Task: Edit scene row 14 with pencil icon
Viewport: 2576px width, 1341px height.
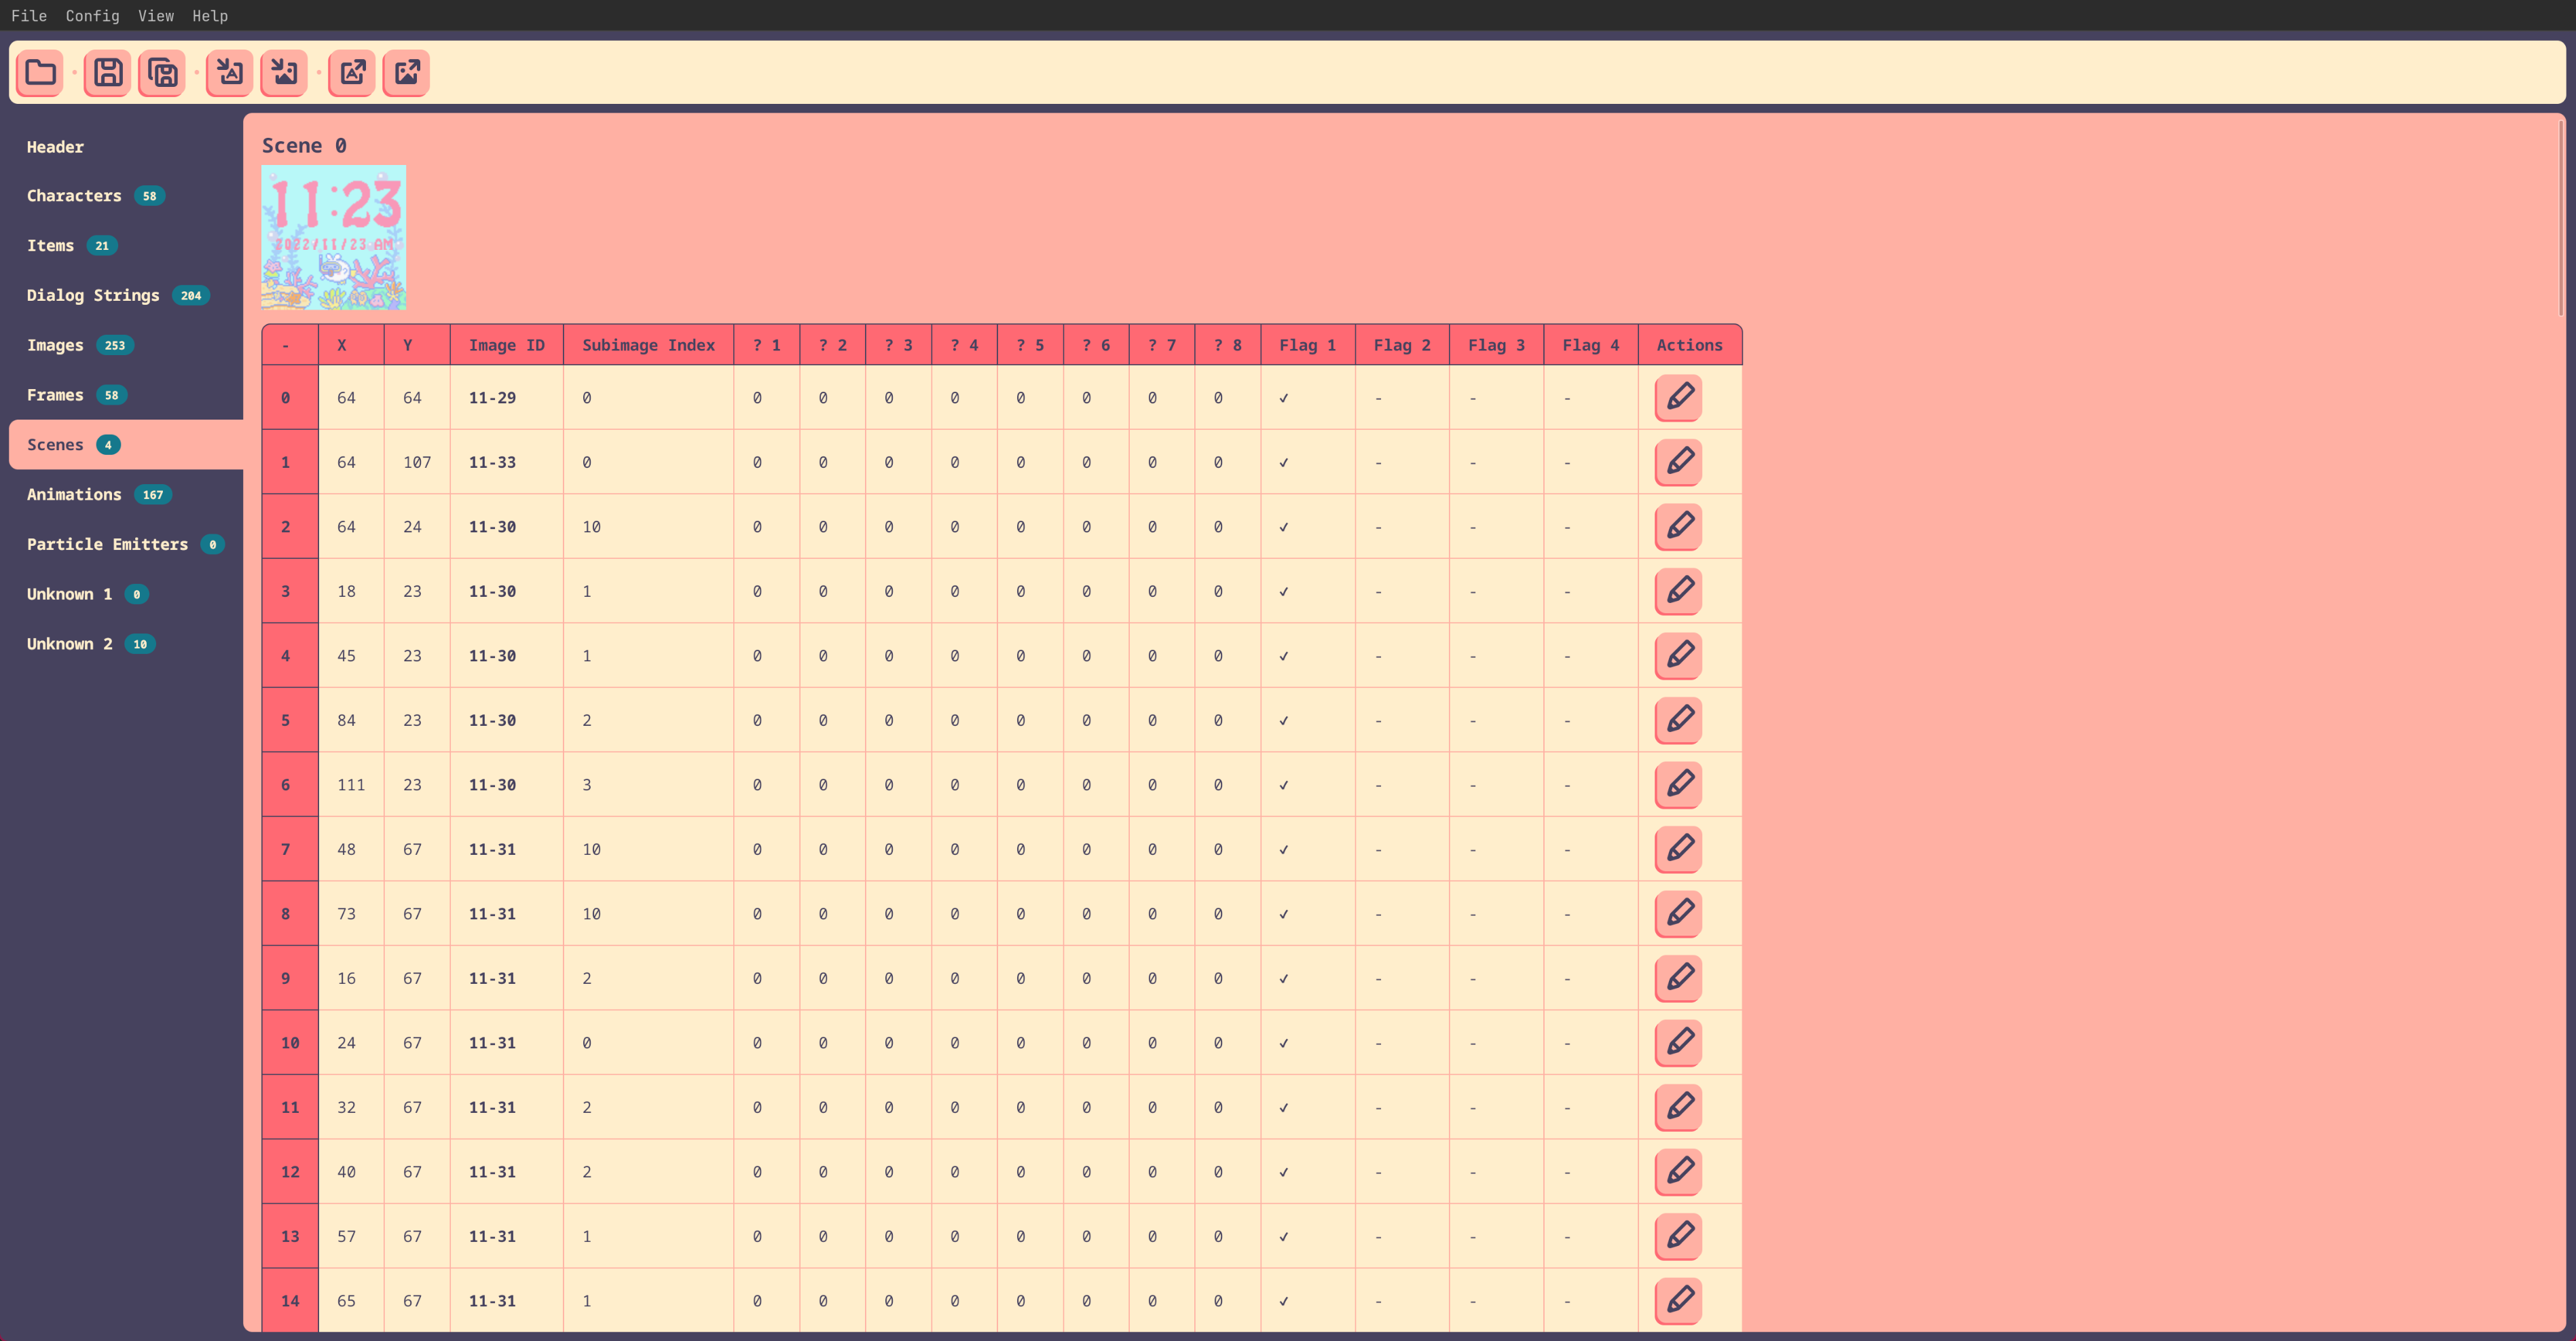Action: pos(1679,1300)
